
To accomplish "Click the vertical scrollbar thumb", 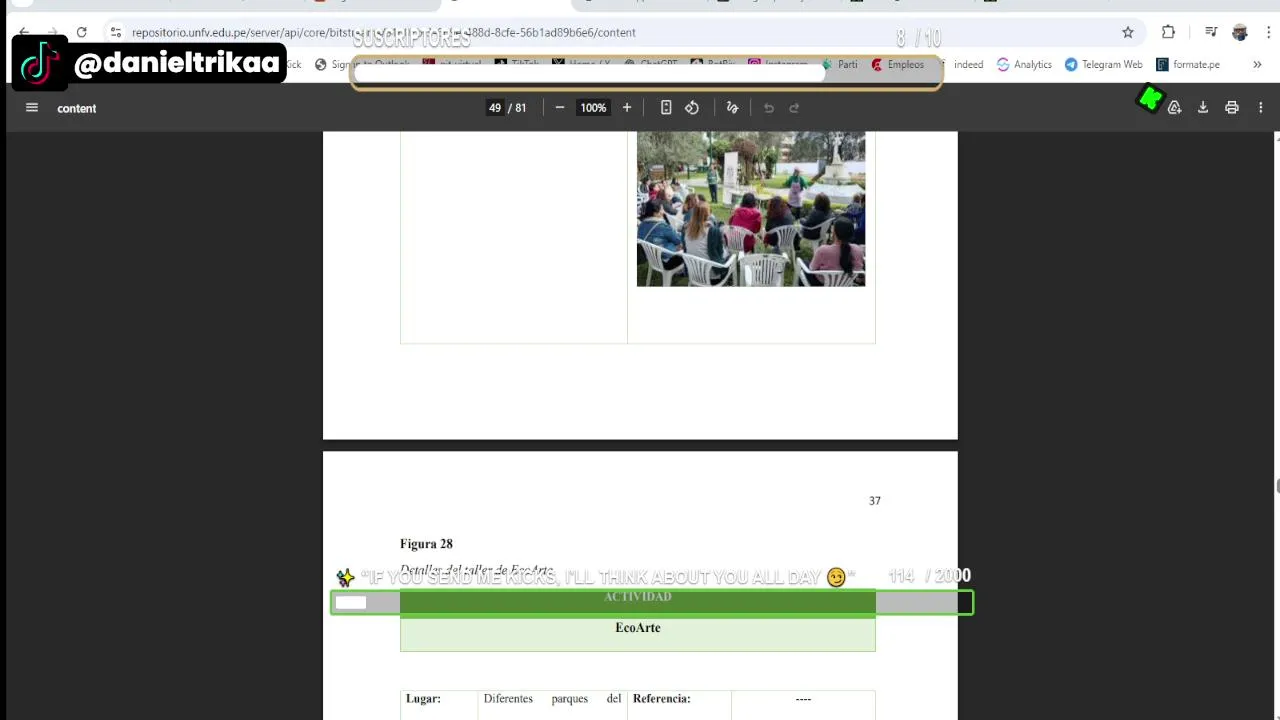I will click(x=1276, y=486).
